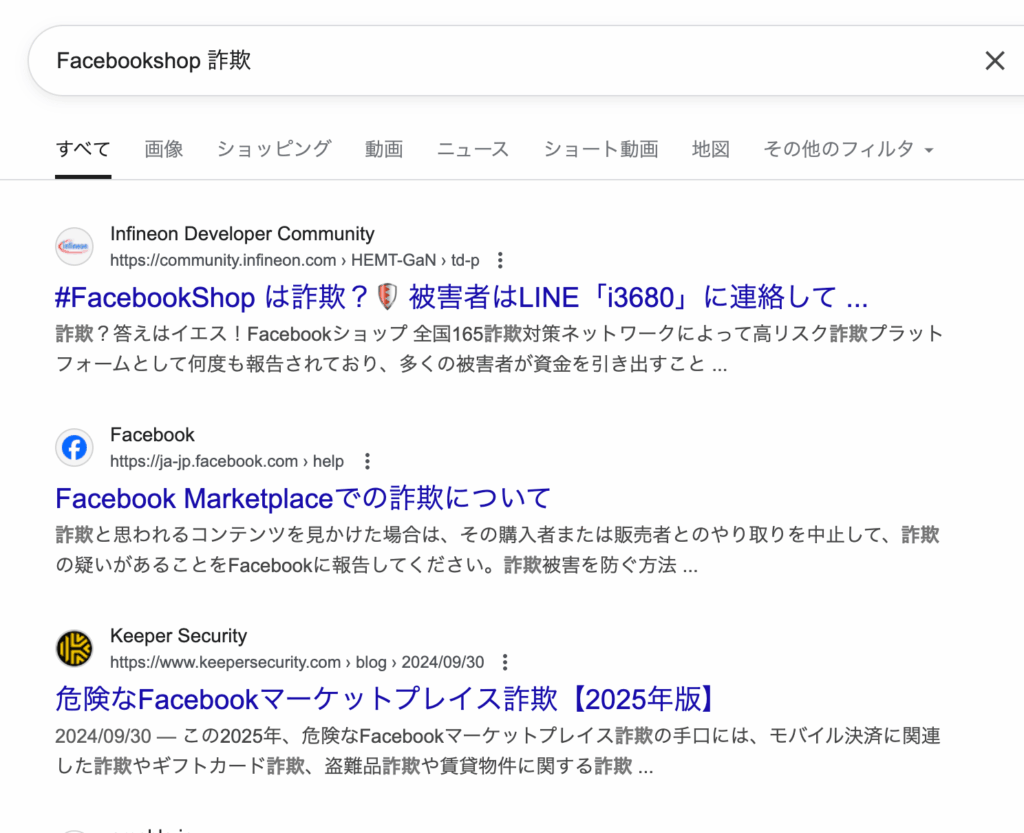The height and width of the screenshot is (833, 1024).
Task: Click the snippet starting 詐欺と思われるコンテンツ
Action: [x=498, y=550]
